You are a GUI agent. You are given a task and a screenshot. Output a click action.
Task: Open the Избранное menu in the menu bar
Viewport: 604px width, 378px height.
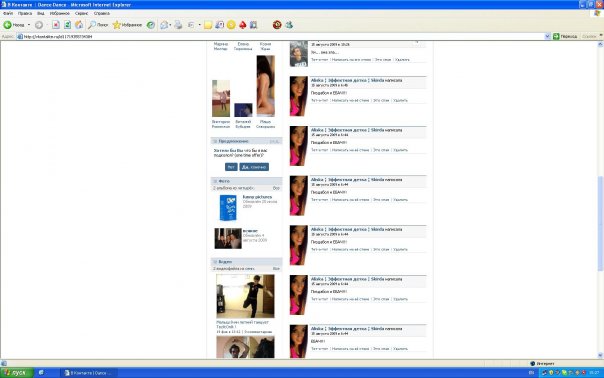tap(60, 13)
